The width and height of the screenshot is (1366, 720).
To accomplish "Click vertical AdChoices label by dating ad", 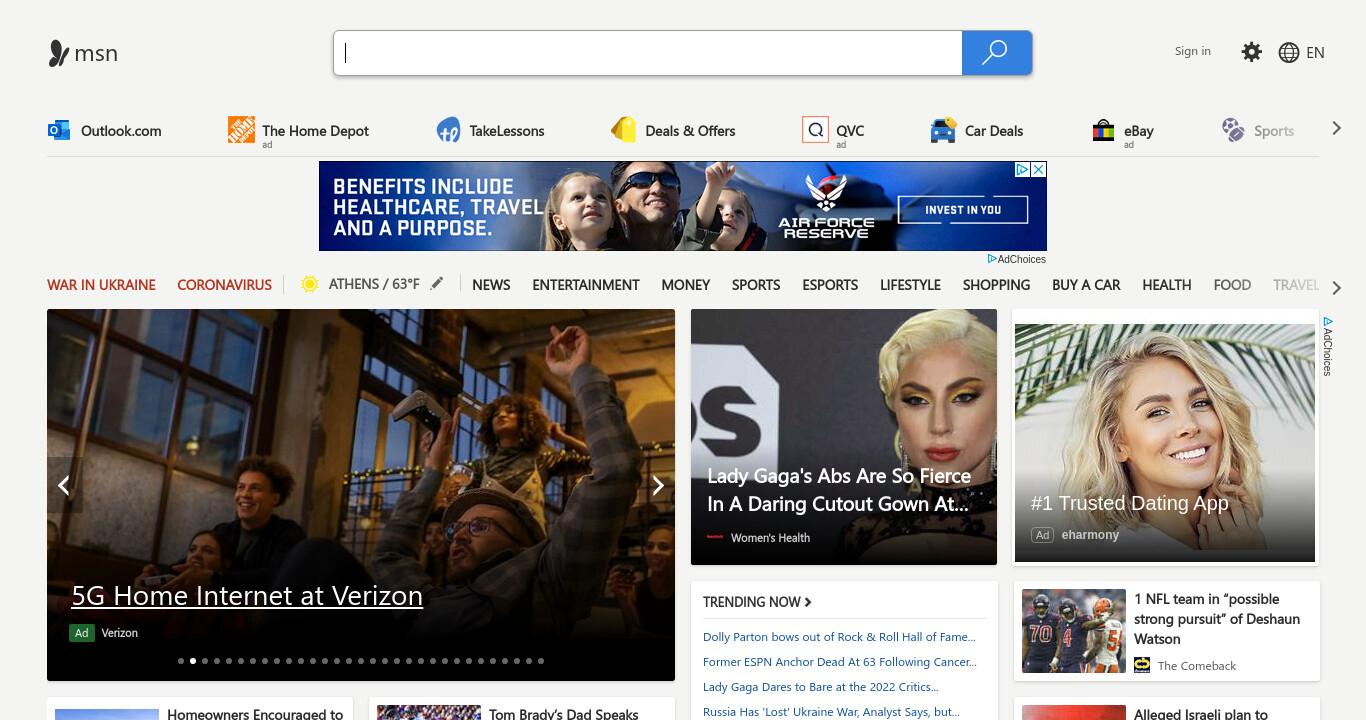I will click(1328, 346).
